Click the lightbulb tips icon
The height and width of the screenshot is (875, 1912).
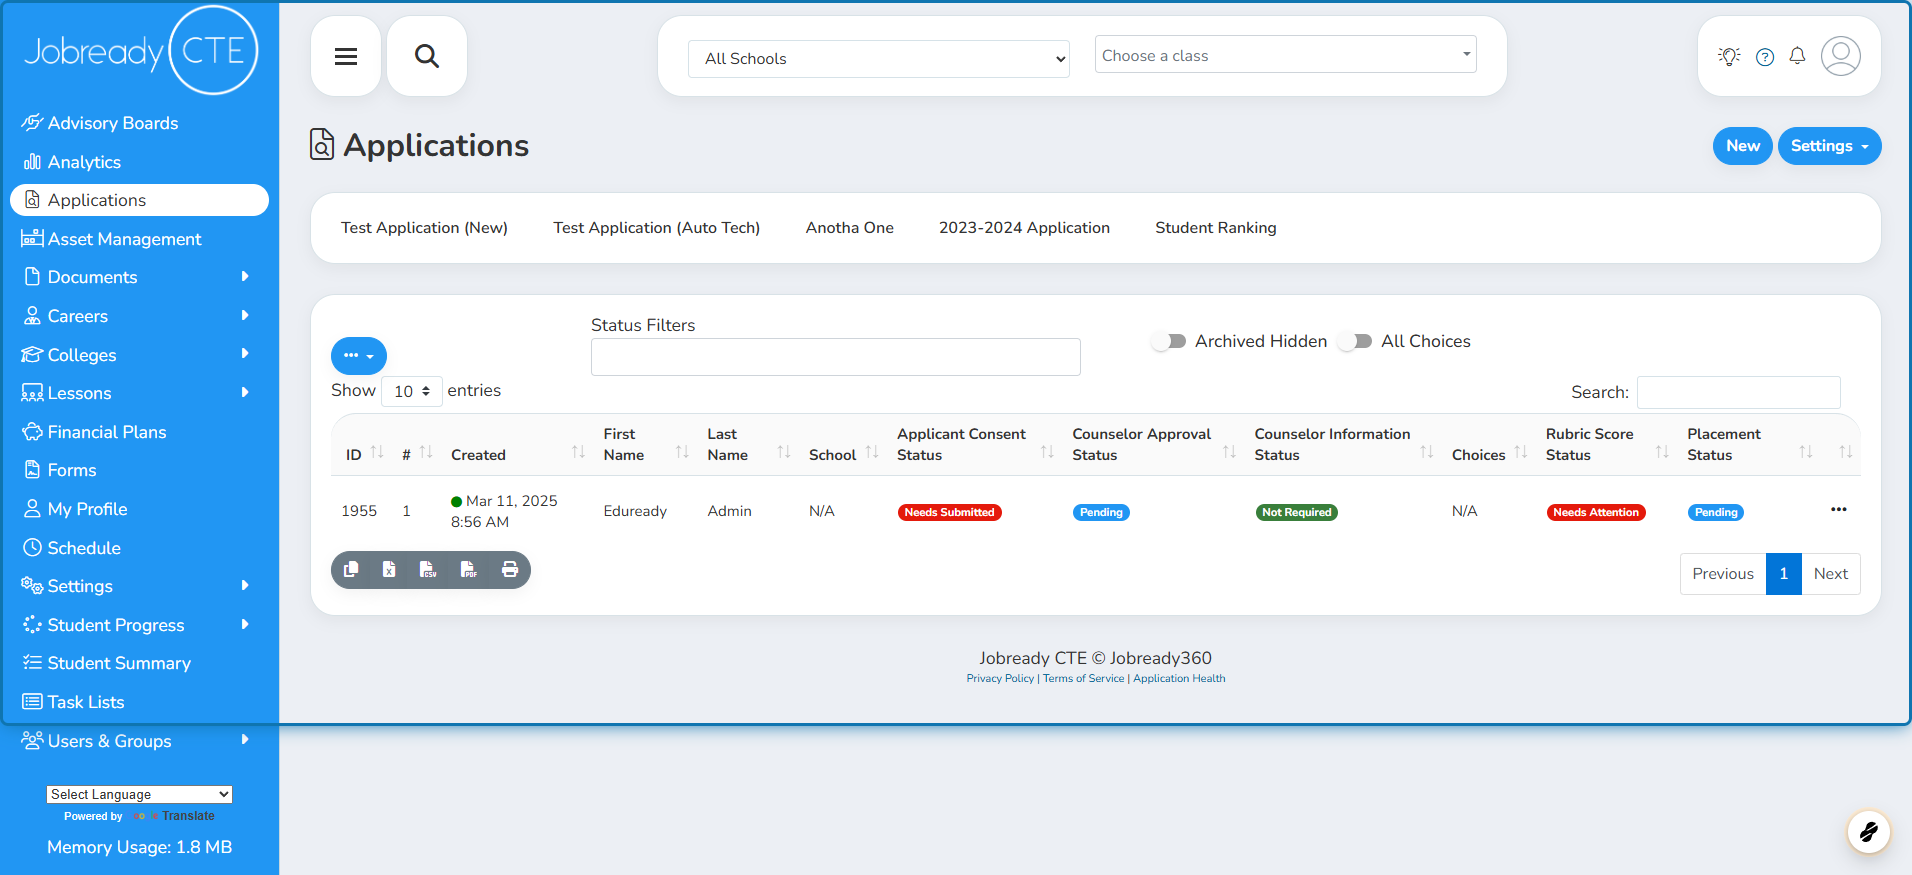pyautogui.click(x=1729, y=57)
